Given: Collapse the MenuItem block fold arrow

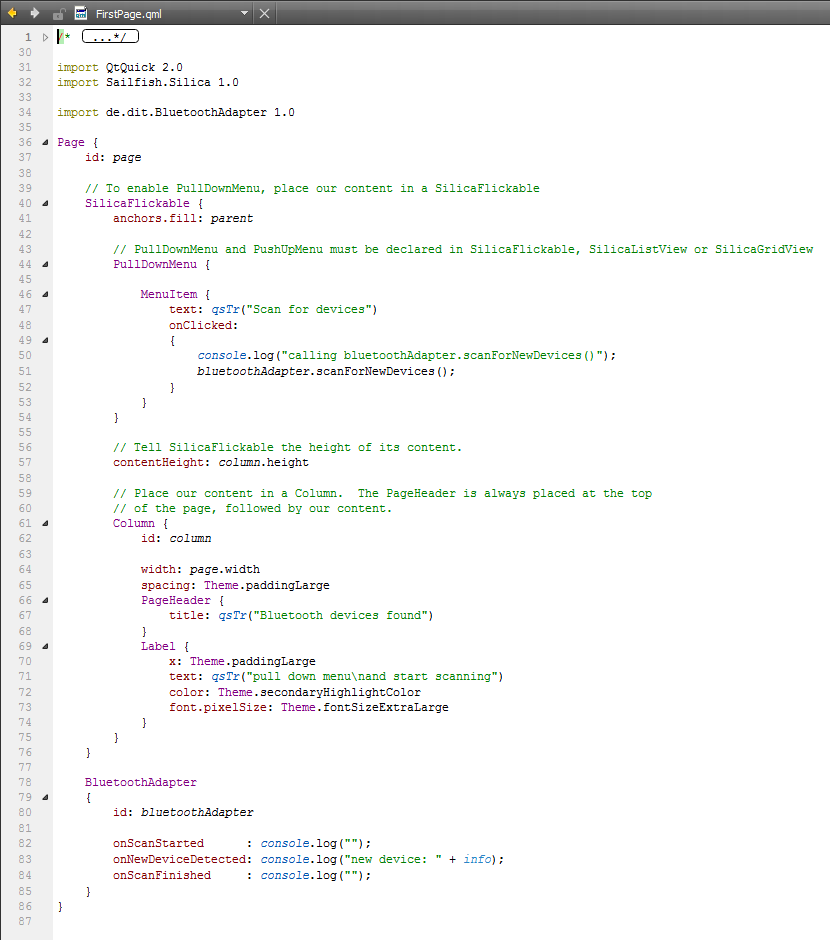Looking at the screenshot, I should tap(45, 294).
